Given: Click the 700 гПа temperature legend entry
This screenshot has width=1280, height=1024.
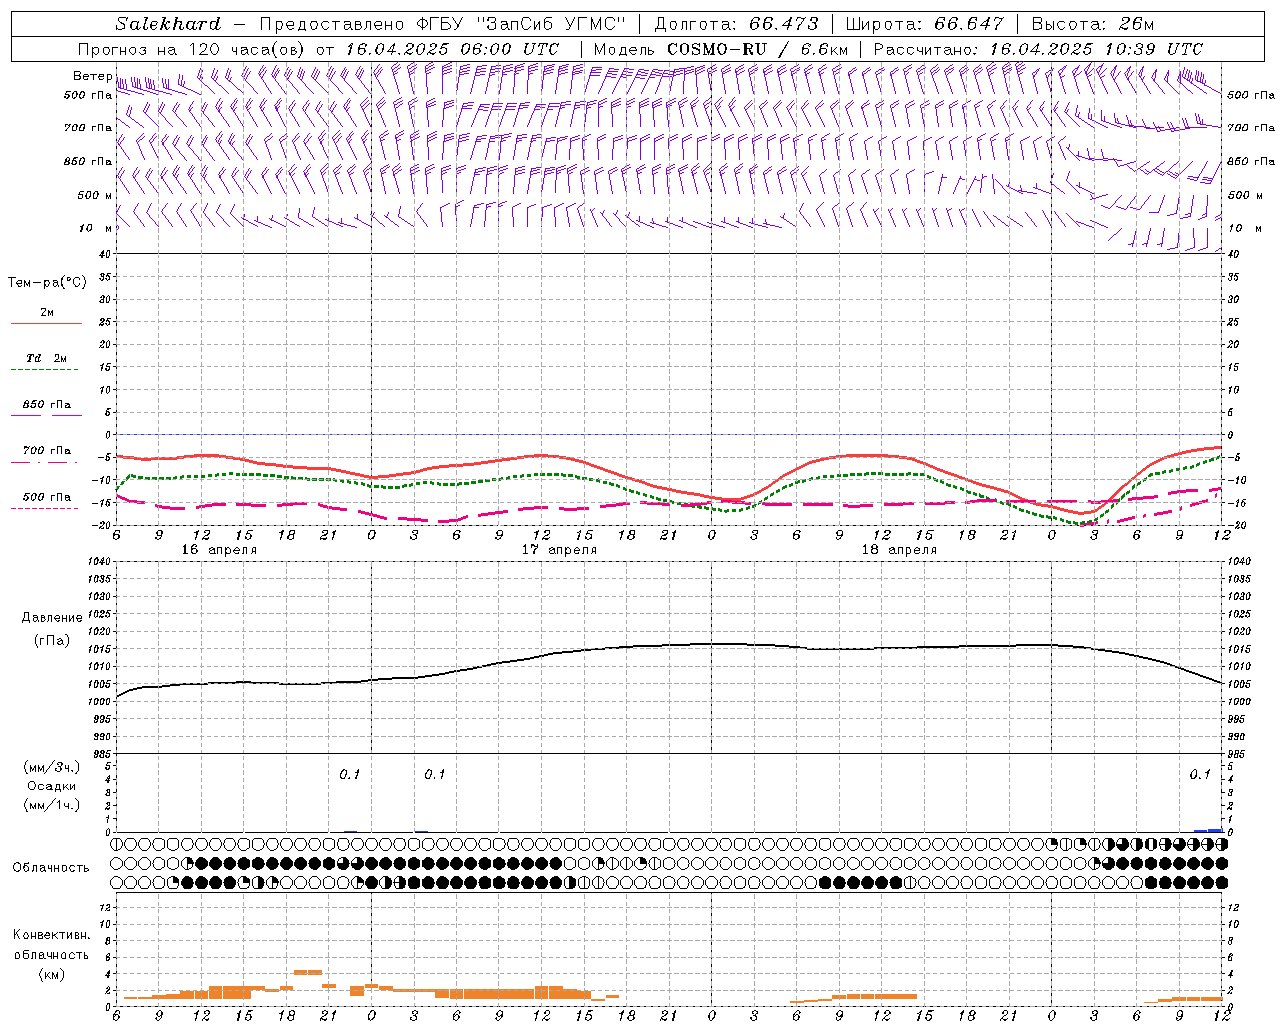Looking at the screenshot, I should coord(46,452).
